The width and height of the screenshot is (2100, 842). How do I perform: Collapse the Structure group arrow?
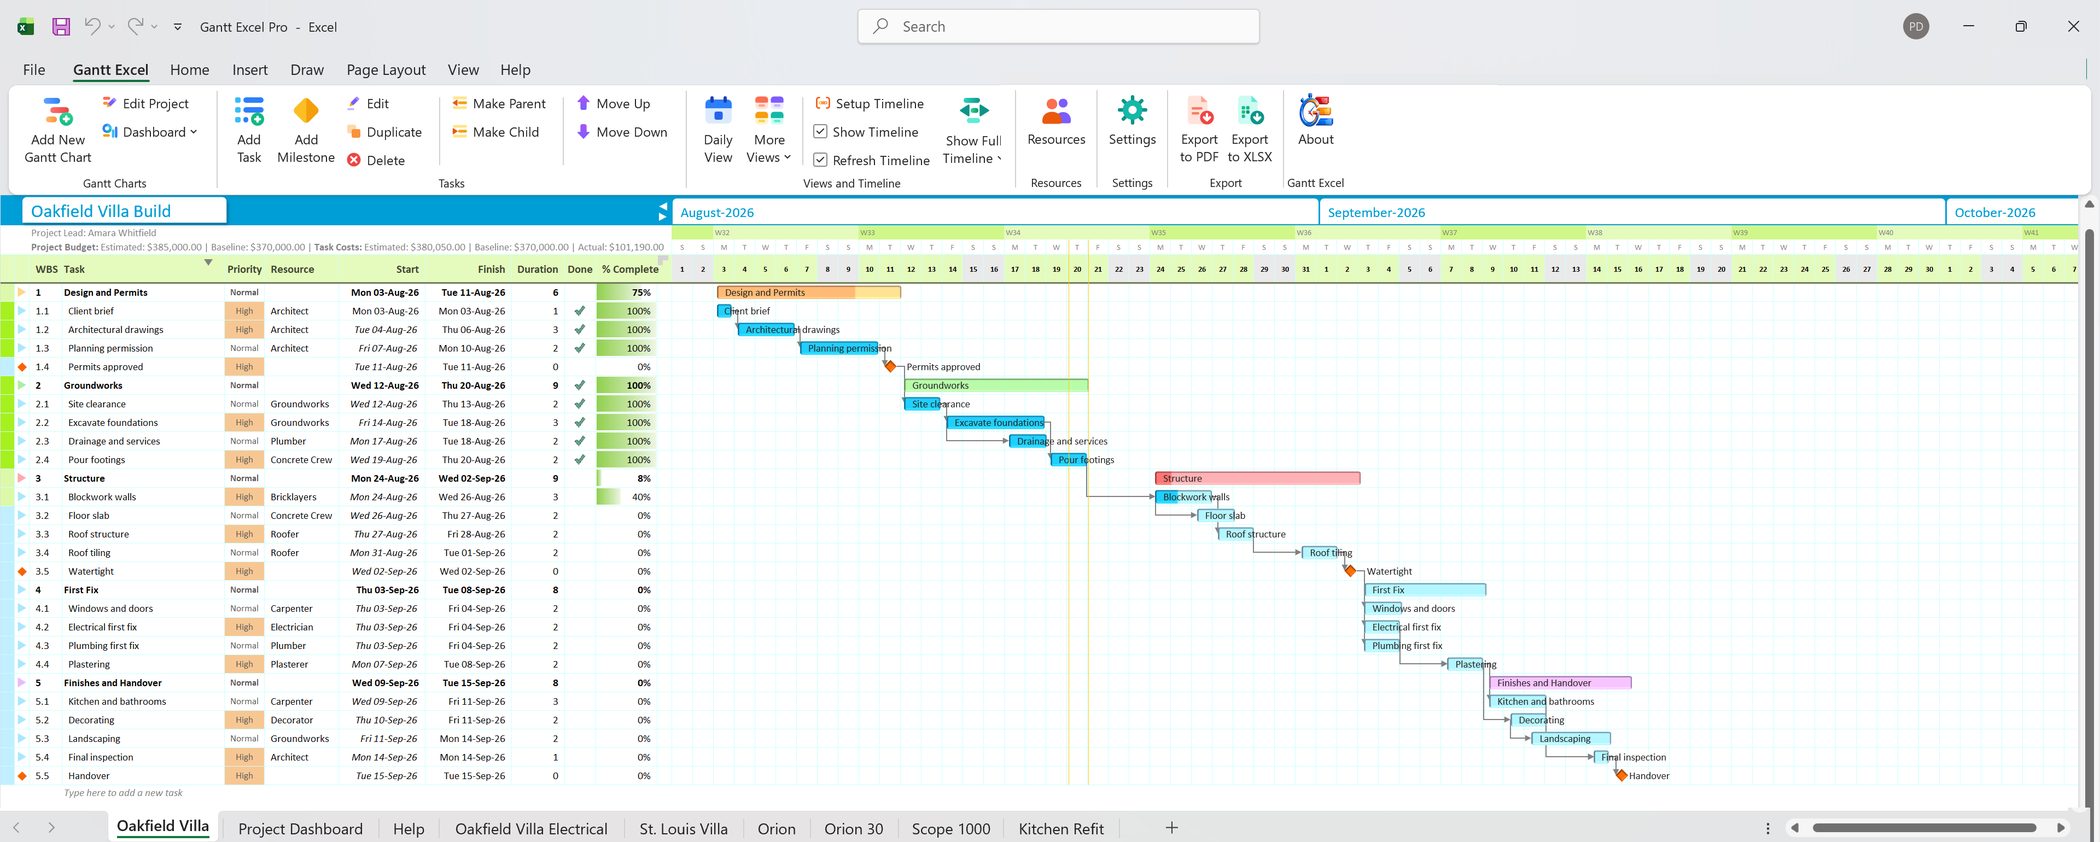point(21,479)
